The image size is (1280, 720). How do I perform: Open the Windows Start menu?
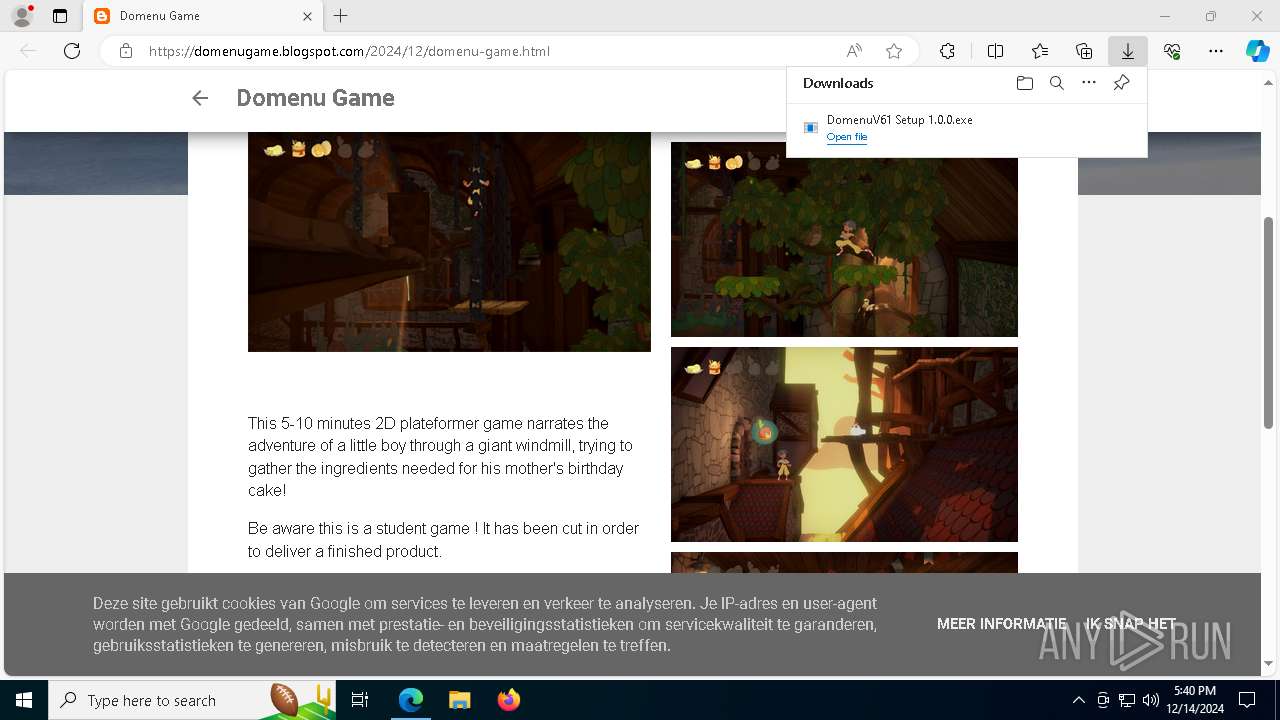click(24, 700)
